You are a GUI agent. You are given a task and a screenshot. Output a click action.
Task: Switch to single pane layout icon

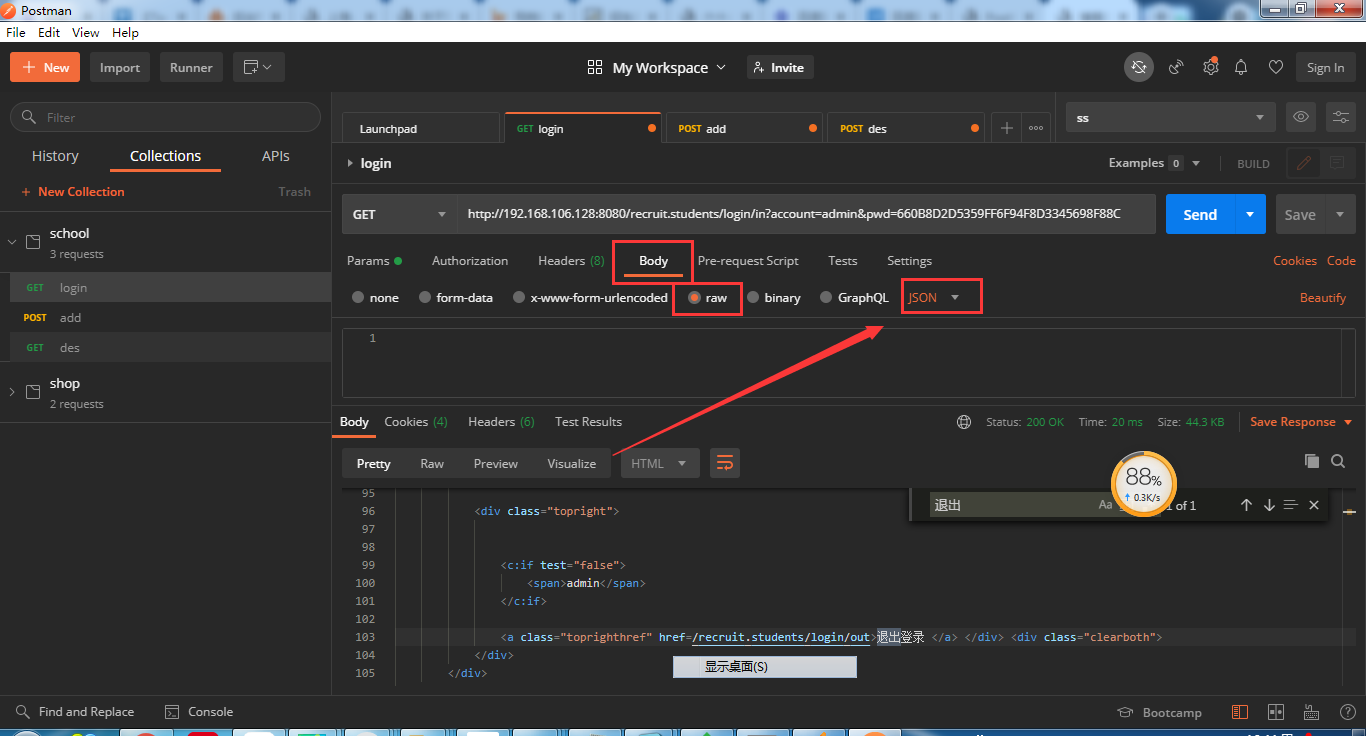1240,712
